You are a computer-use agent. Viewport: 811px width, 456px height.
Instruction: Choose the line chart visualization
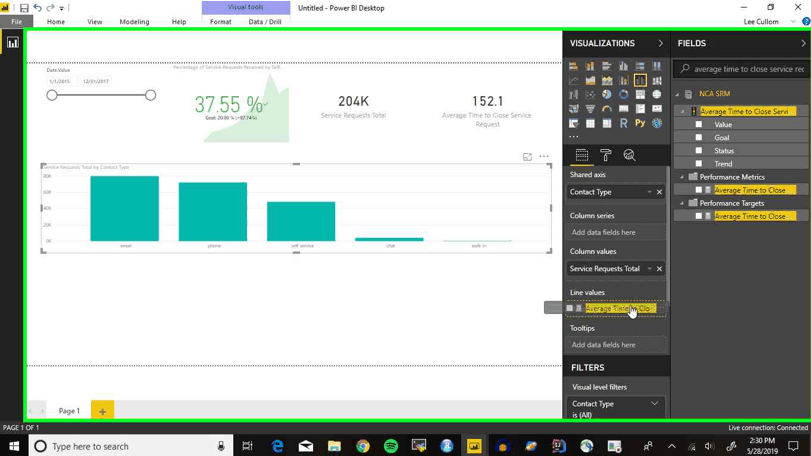pyautogui.click(x=574, y=81)
